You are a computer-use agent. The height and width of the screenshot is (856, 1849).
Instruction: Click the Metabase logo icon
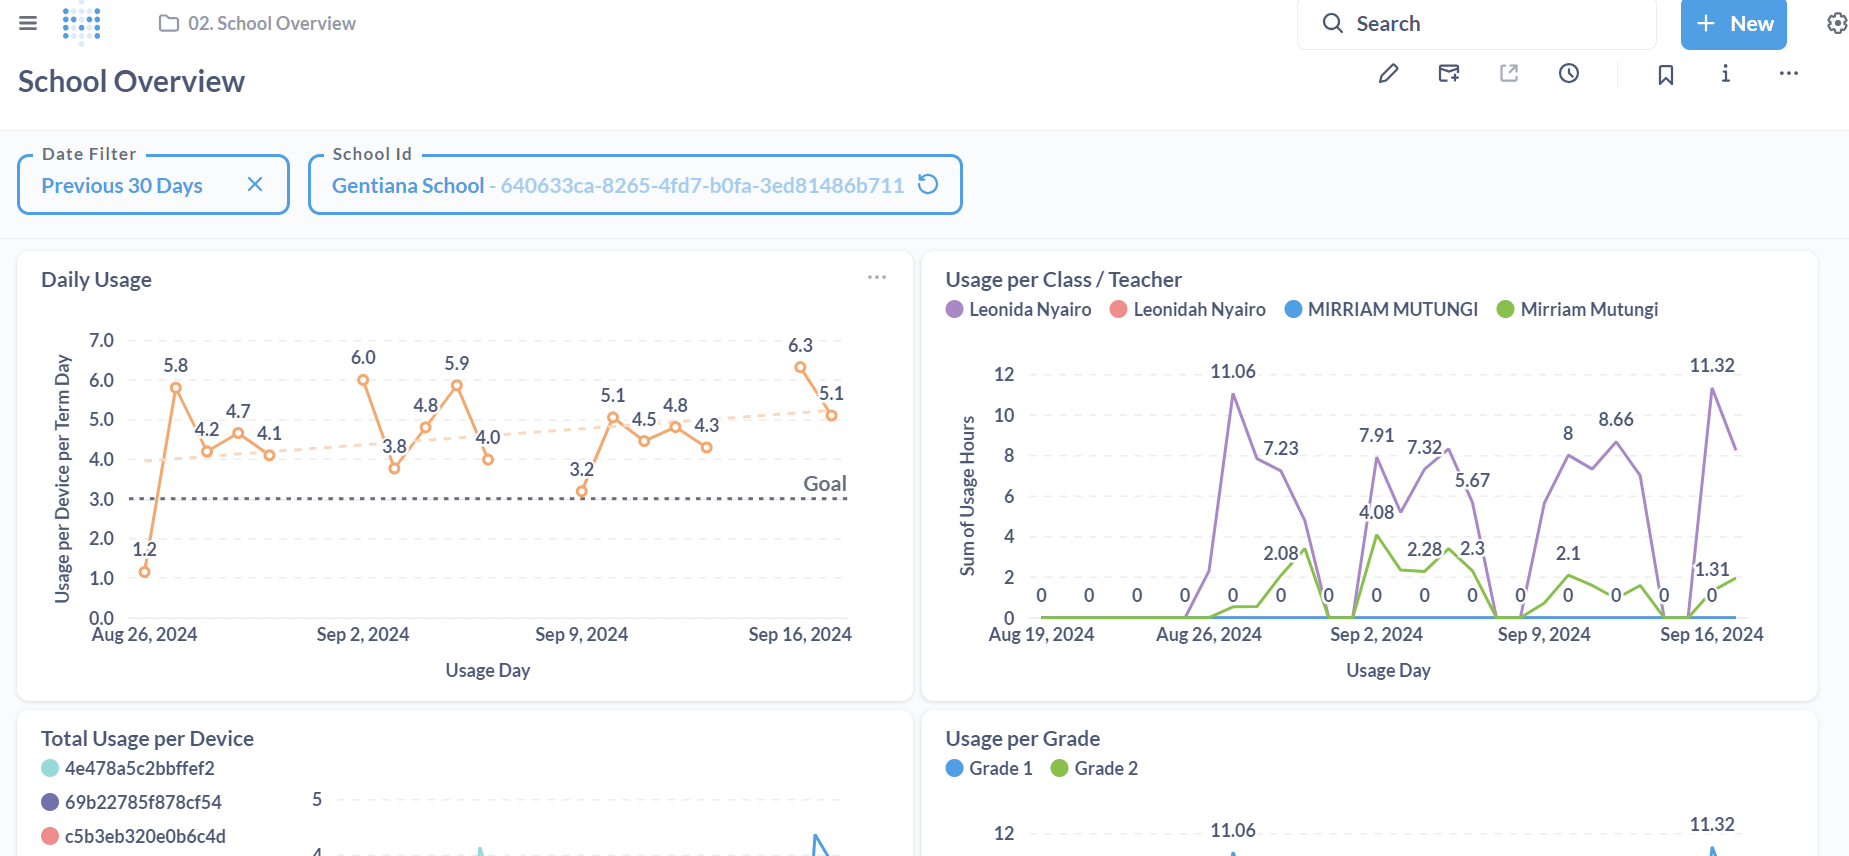(81, 23)
